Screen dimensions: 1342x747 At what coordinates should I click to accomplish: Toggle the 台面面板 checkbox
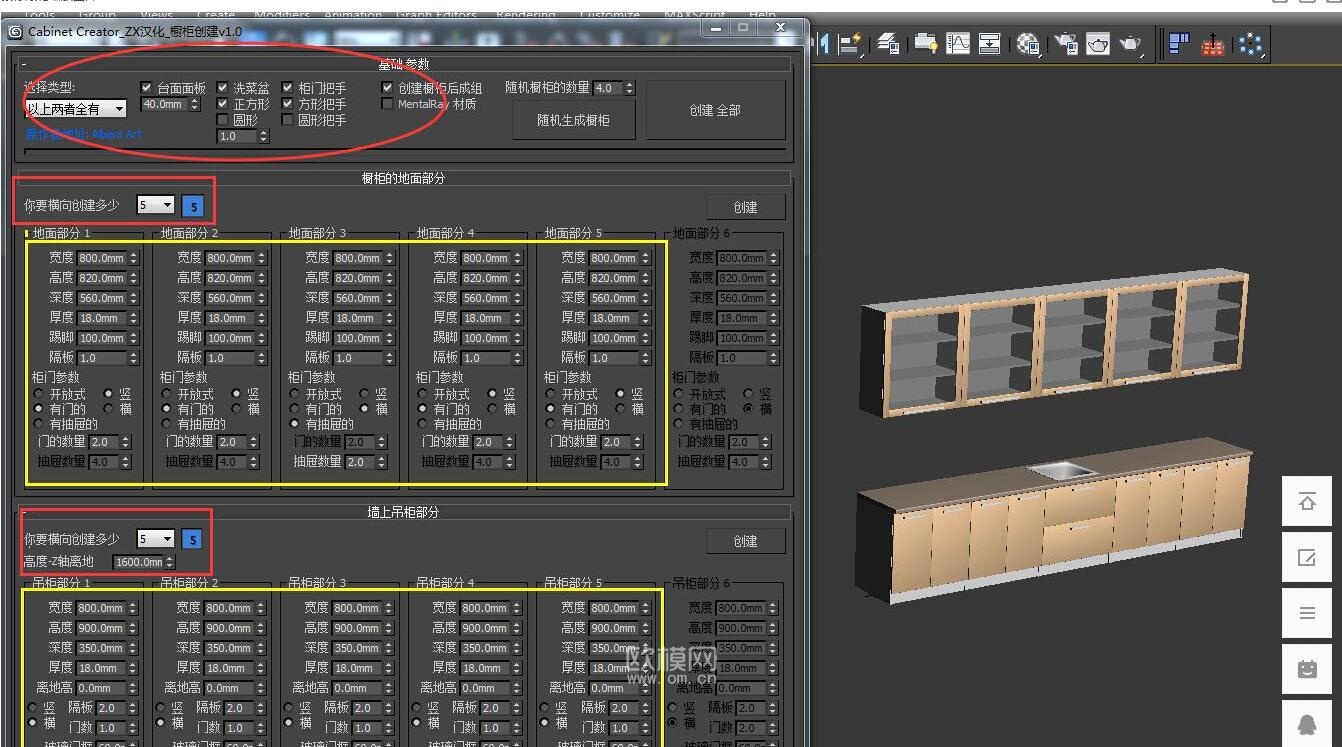click(147, 88)
